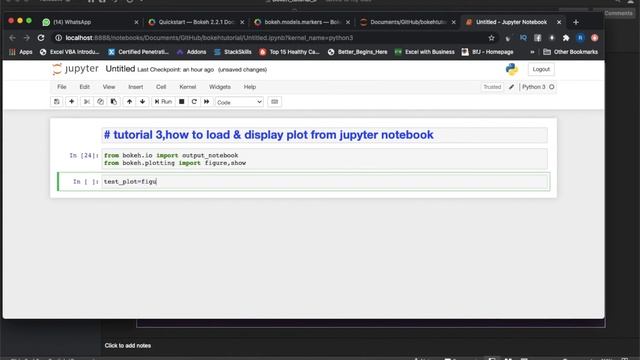Click the Python logo in the notebook header
Viewport: 640px width, 360px height.
(x=512, y=69)
